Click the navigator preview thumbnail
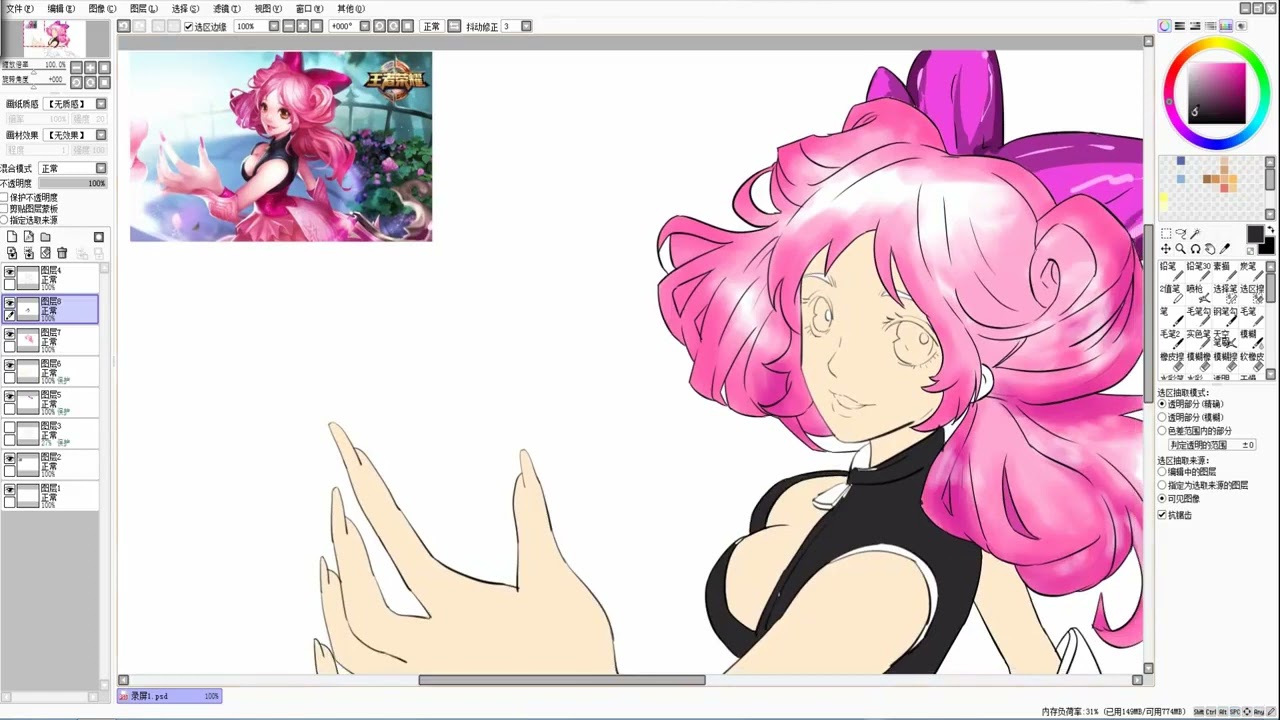The height and width of the screenshot is (720, 1280). pos(54,38)
